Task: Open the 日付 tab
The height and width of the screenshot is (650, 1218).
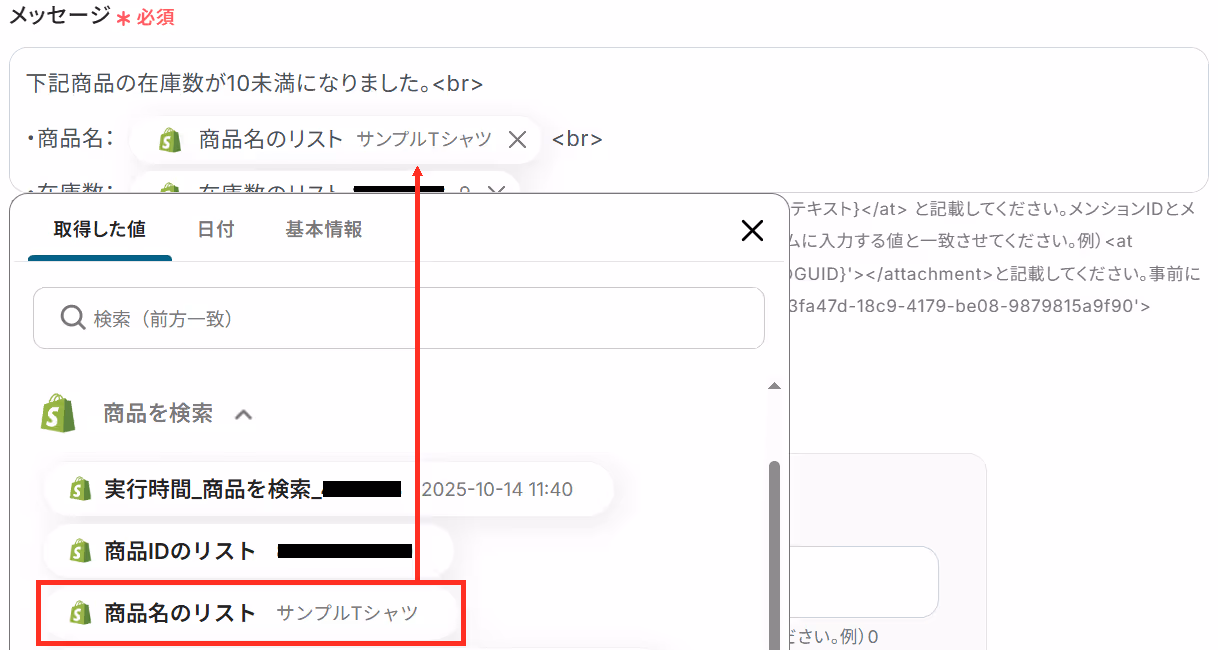Action: [216, 229]
